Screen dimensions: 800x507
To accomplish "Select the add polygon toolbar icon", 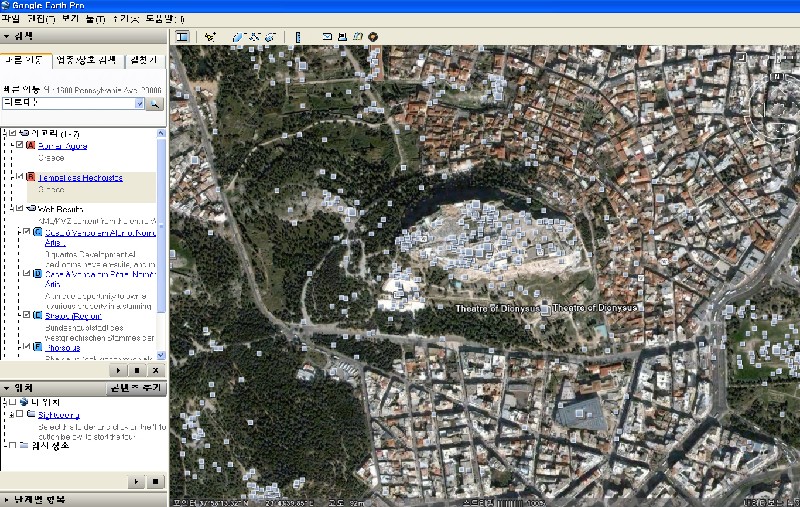I will click(238, 37).
